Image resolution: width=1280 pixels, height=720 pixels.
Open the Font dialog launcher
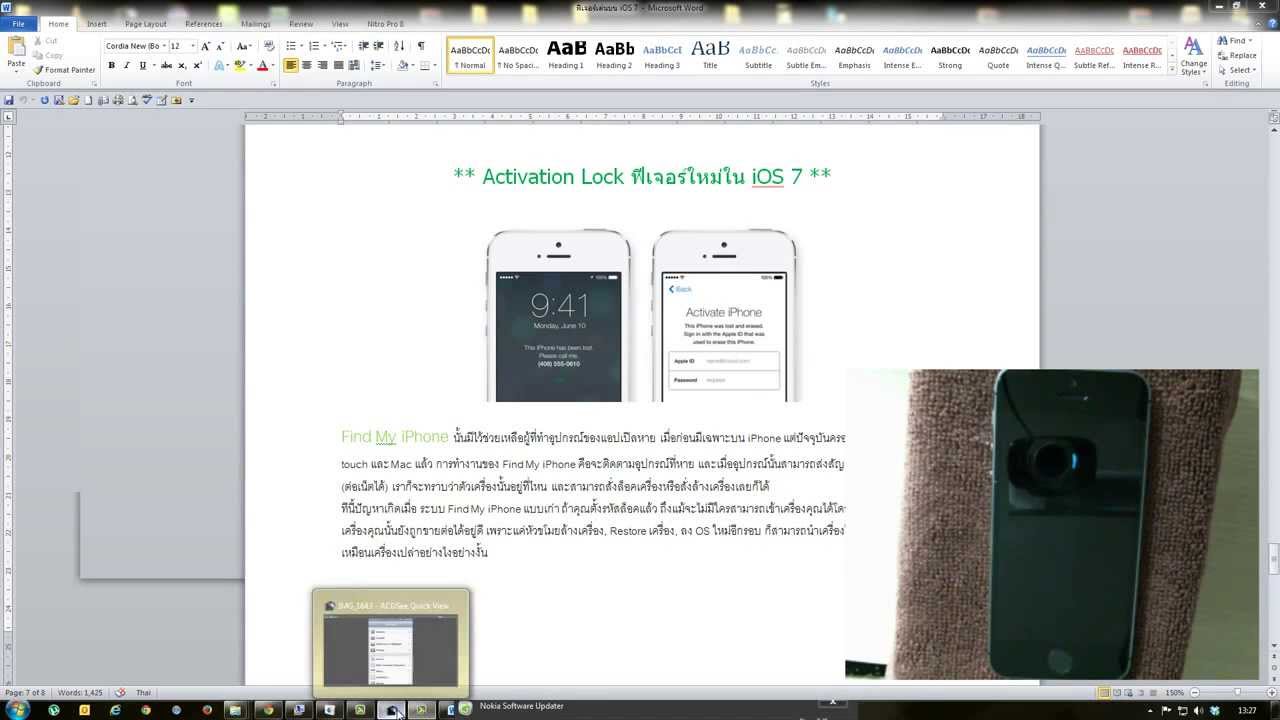[273, 84]
